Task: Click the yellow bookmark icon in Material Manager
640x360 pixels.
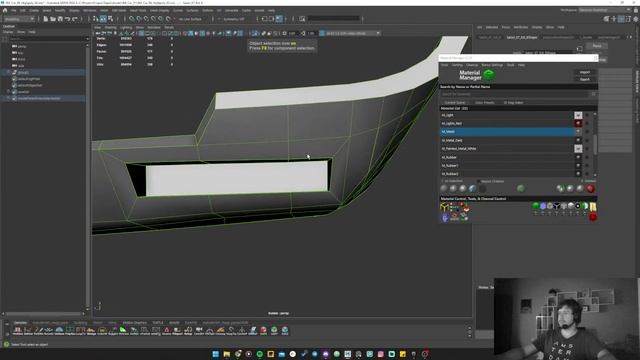Action: click(x=593, y=207)
